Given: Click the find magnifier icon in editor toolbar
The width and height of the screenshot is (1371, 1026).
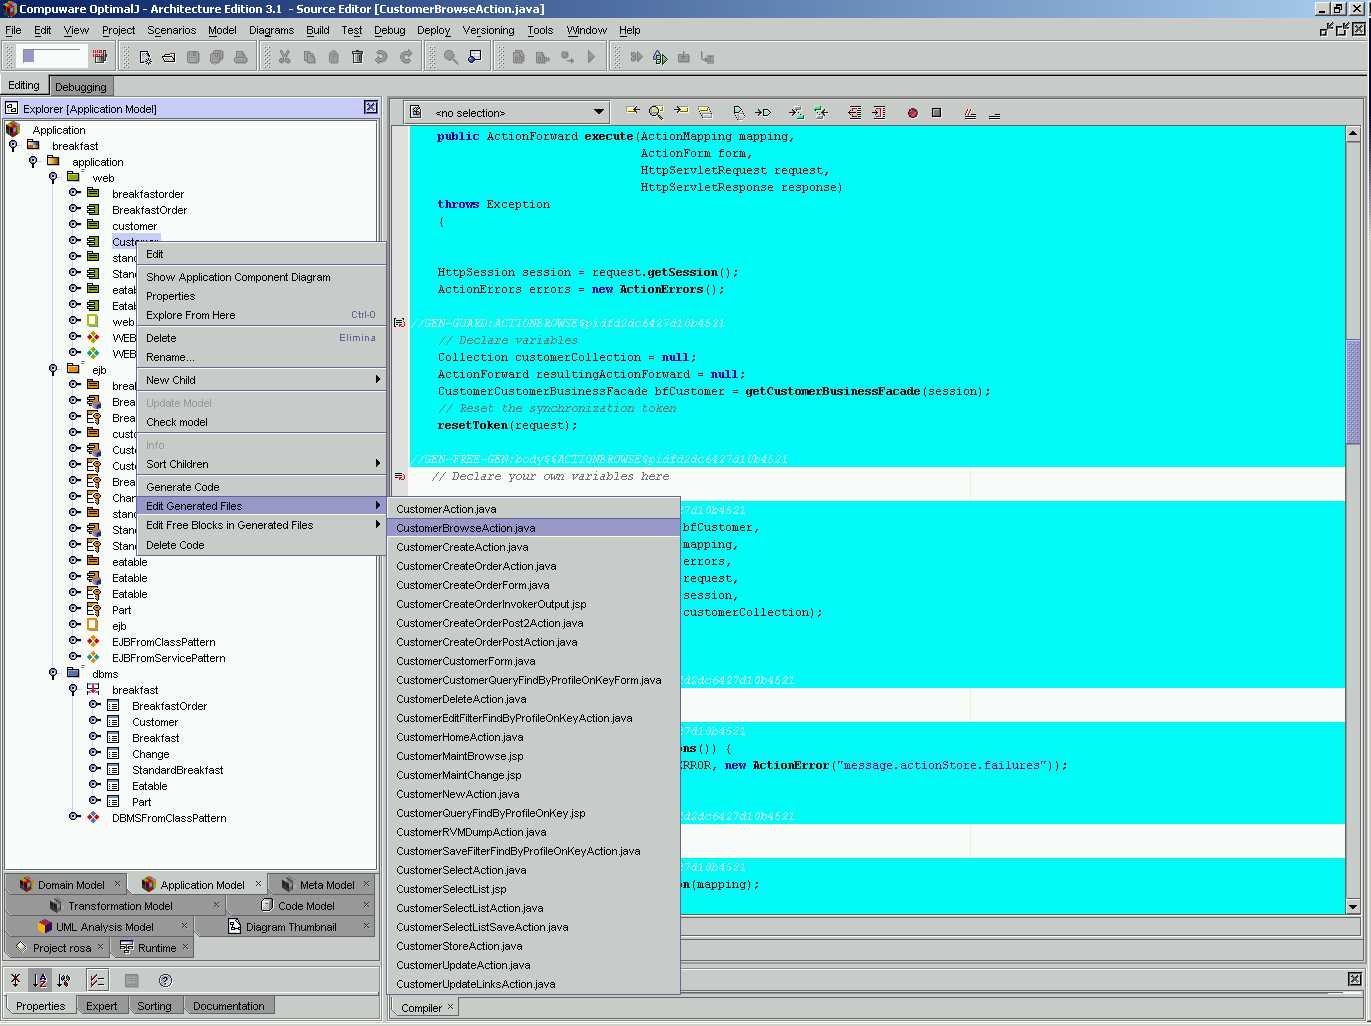Looking at the screenshot, I should coord(656,113).
